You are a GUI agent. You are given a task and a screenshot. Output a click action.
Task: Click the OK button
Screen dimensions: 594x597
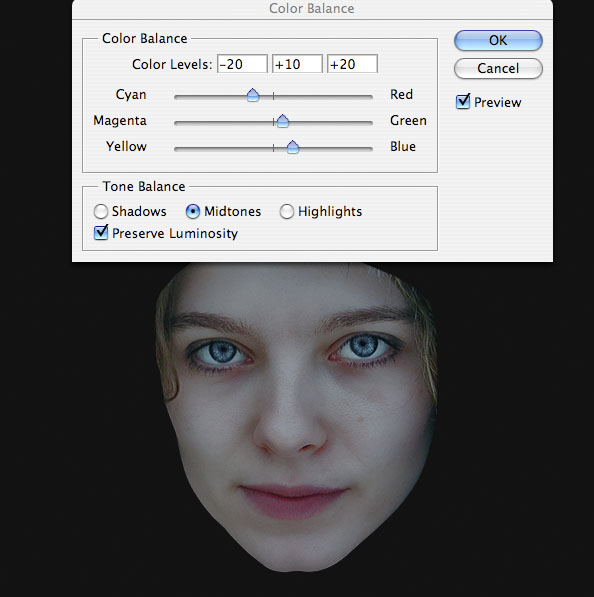pos(498,40)
